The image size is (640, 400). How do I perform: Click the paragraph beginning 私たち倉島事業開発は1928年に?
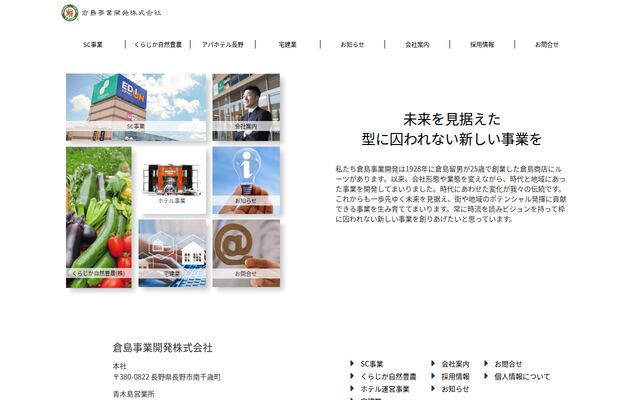(451, 194)
